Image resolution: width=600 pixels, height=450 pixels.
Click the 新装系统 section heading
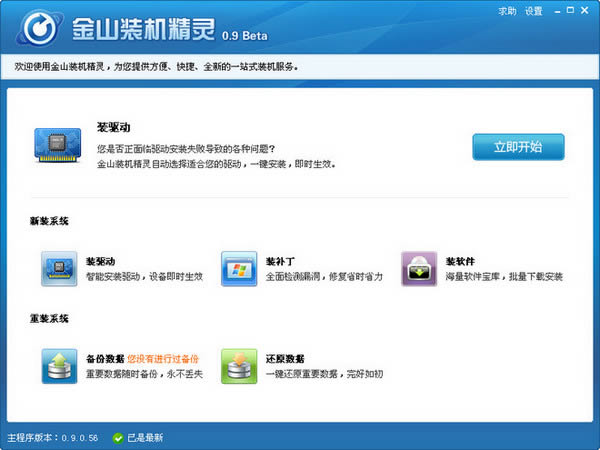[x=49, y=221]
